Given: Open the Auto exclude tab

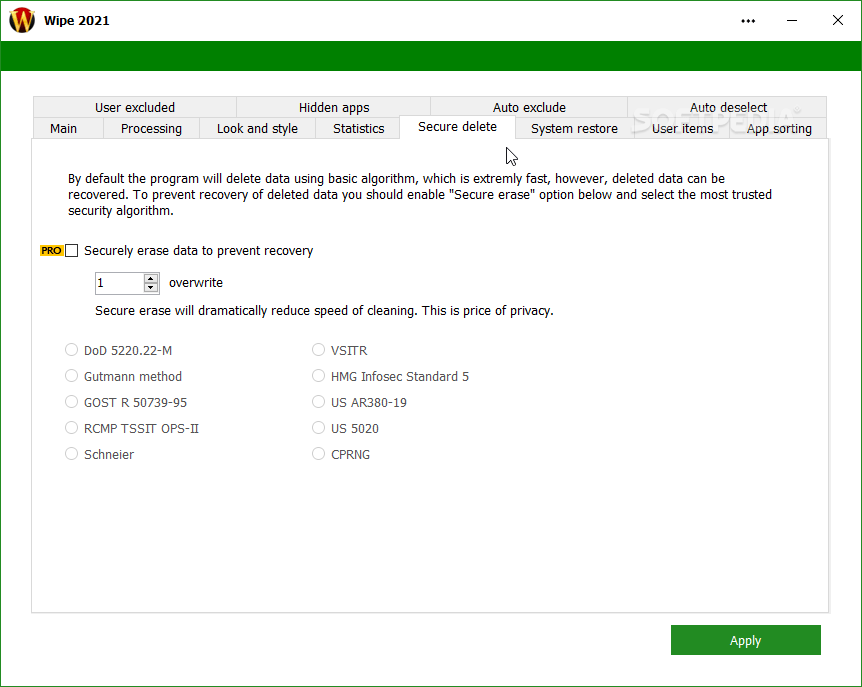Looking at the screenshot, I should coord(529,107).
